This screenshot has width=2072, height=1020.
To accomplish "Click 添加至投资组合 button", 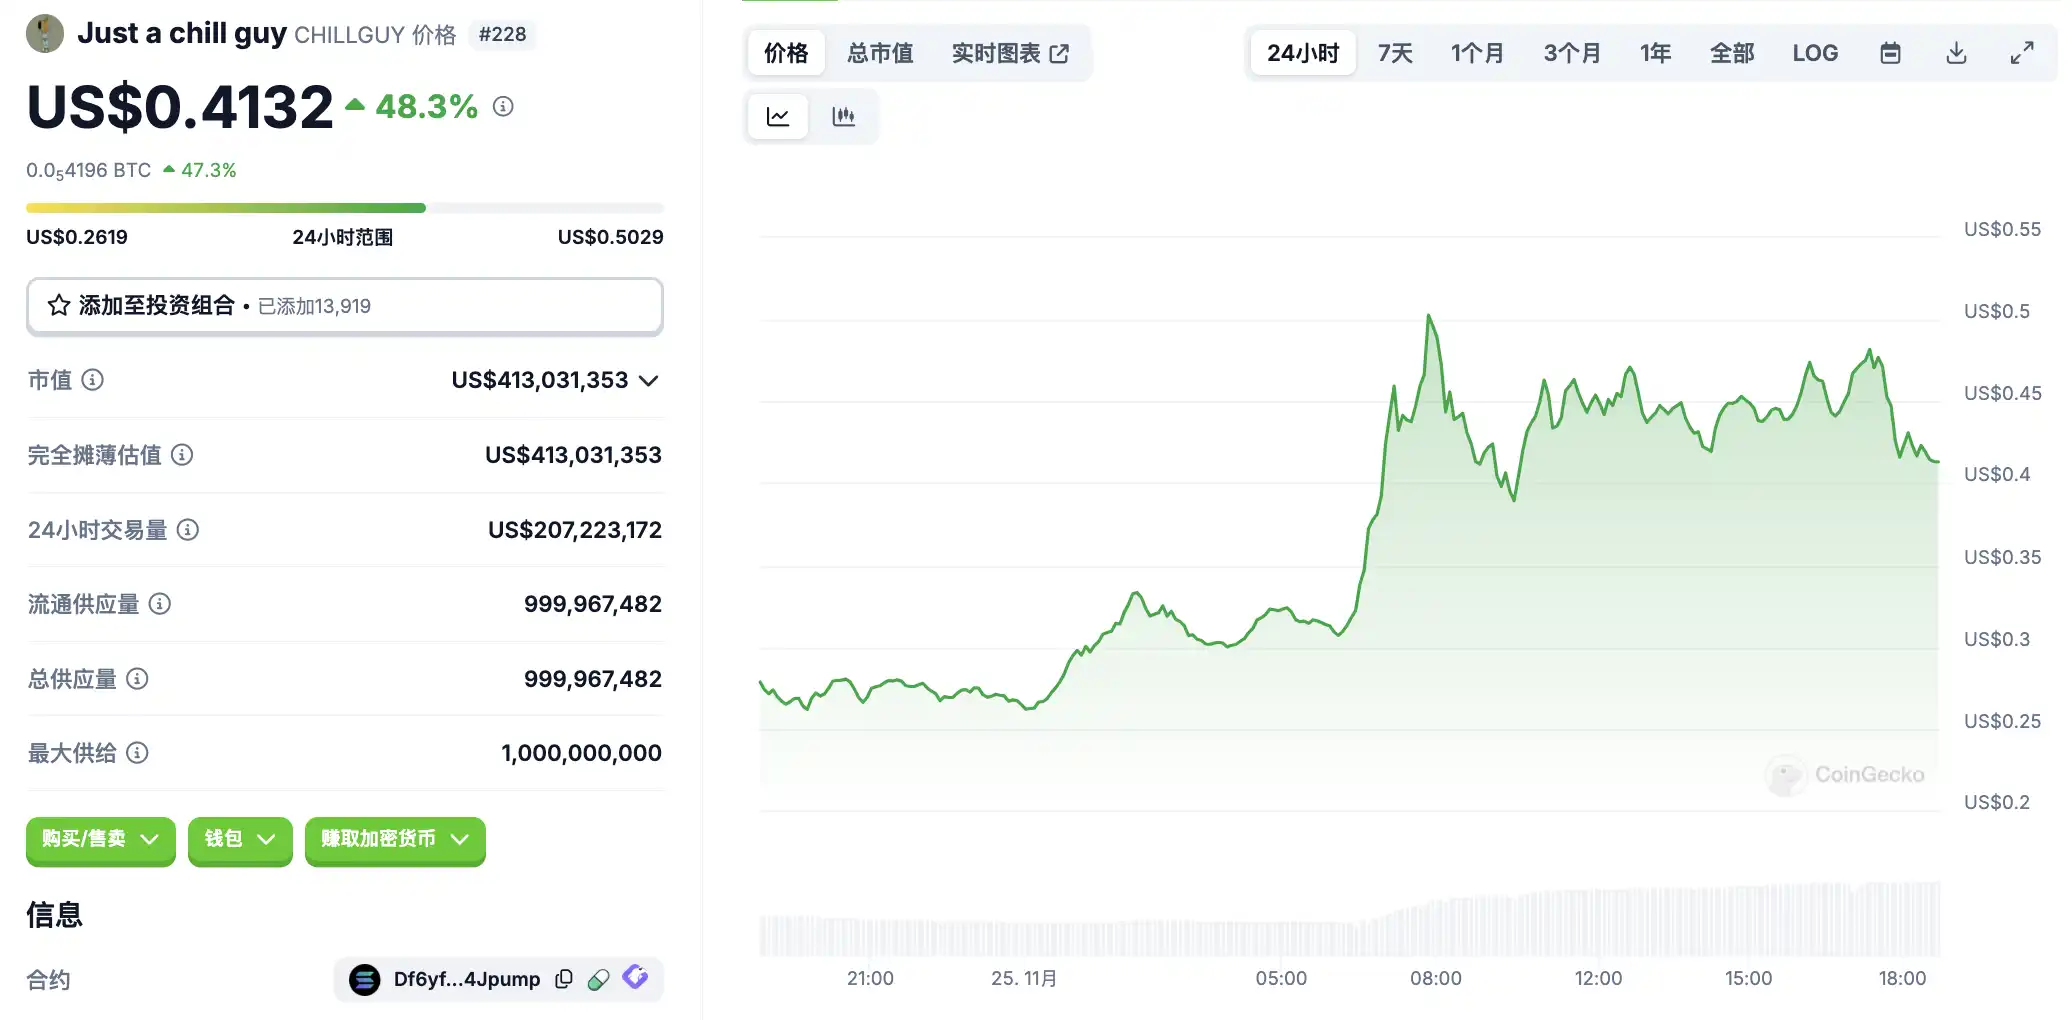I will tap(345, 306).
